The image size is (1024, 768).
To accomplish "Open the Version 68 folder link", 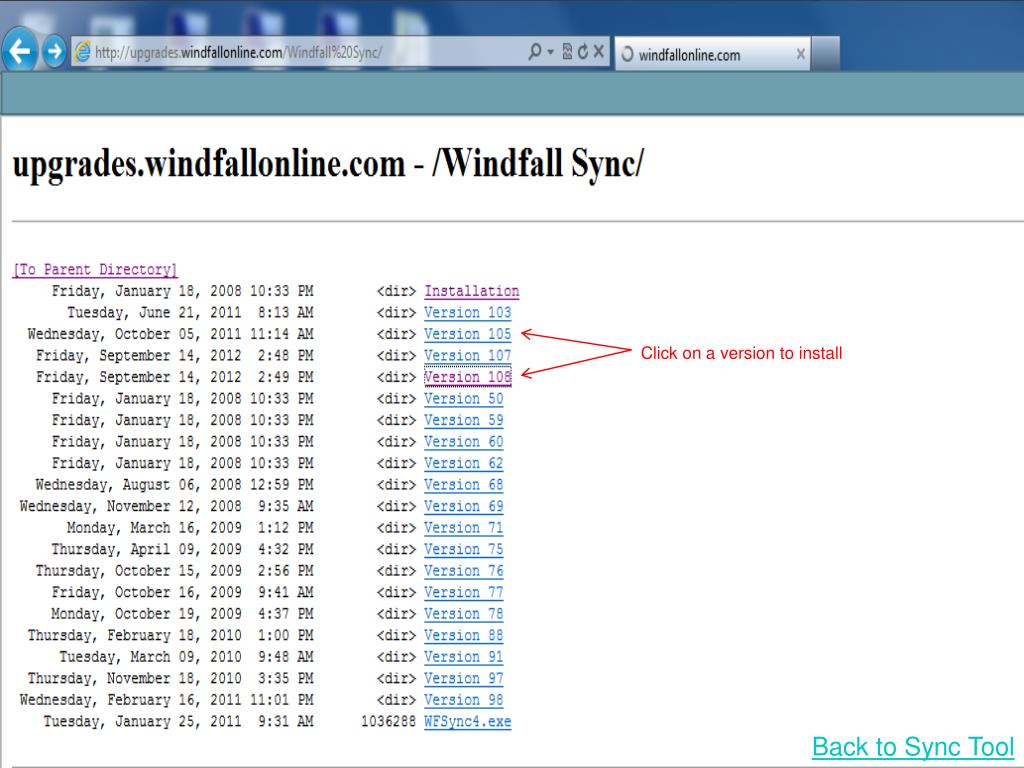I will [x=464, y=485].
